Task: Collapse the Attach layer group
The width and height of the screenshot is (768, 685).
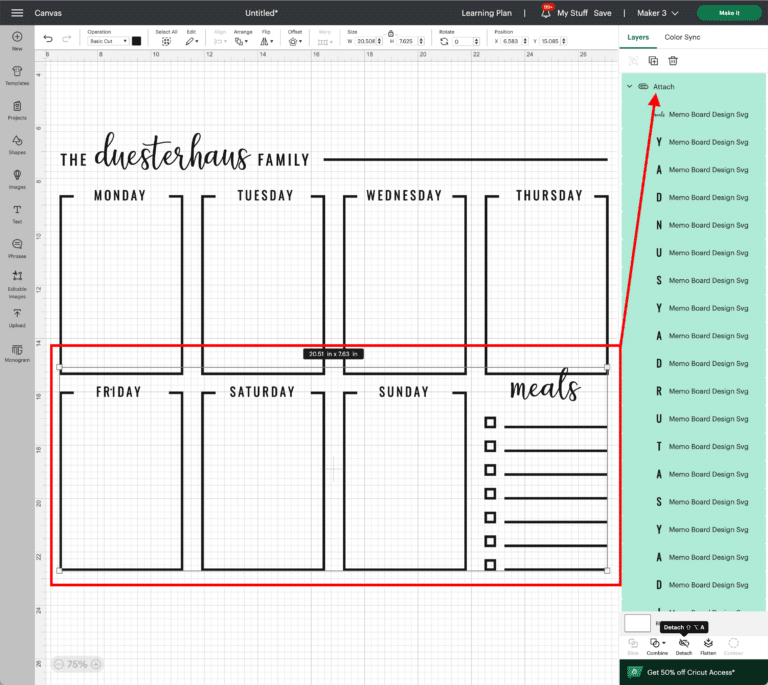Action: pyautogui.click(x=629, y=87)
